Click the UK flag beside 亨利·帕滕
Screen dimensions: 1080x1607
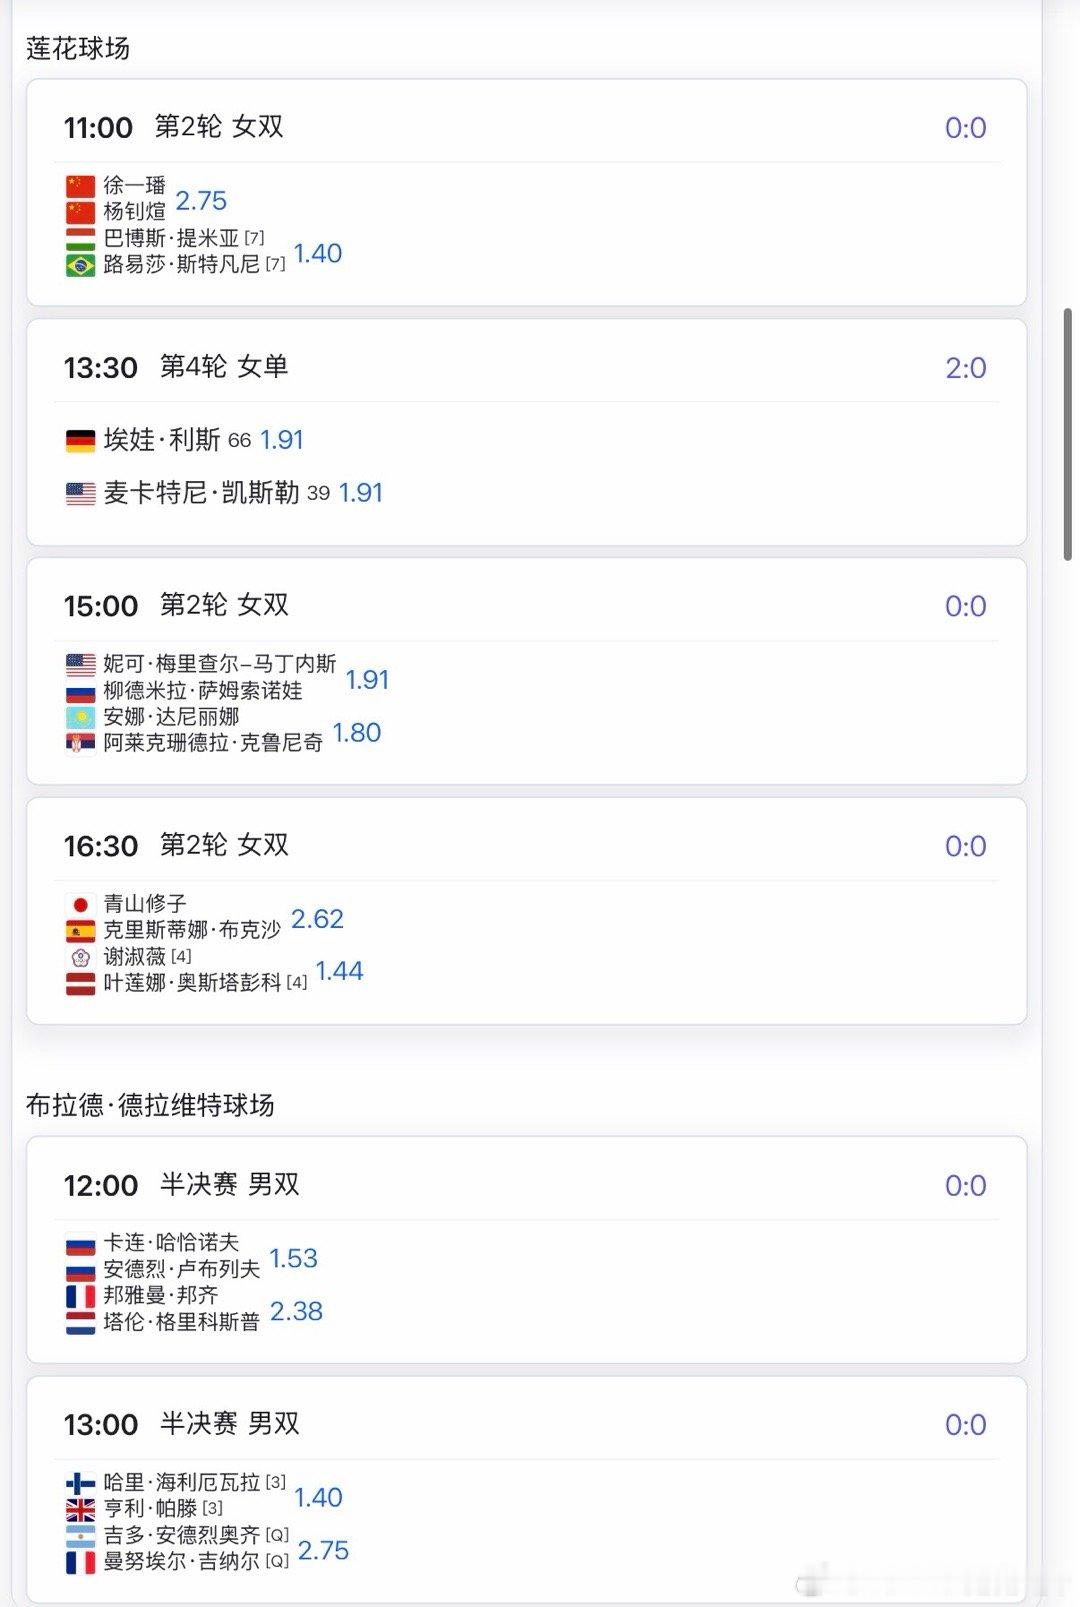[x=80, y=1509]
